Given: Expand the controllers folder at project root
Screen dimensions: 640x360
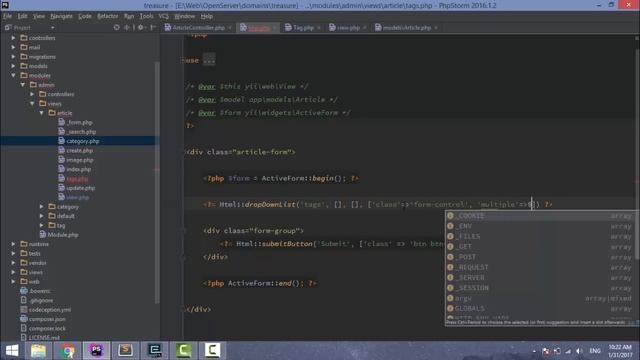Looking at the screenshot, I should click(13, 38).
